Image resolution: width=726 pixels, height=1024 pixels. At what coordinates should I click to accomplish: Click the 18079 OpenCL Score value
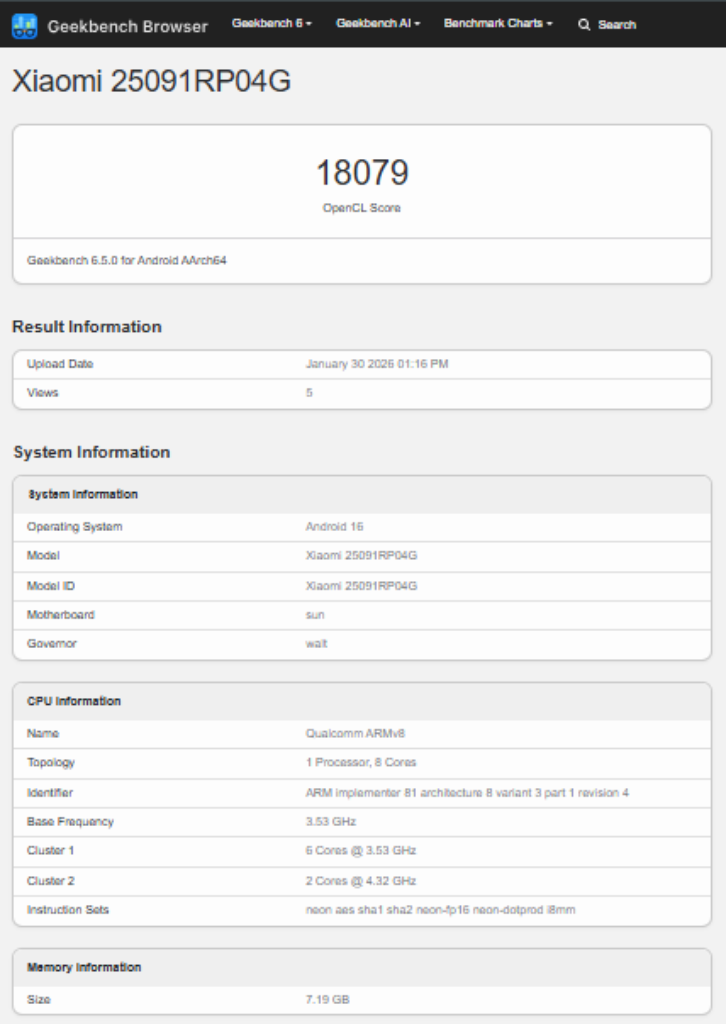pyautogui.click(x=362, y=173)
